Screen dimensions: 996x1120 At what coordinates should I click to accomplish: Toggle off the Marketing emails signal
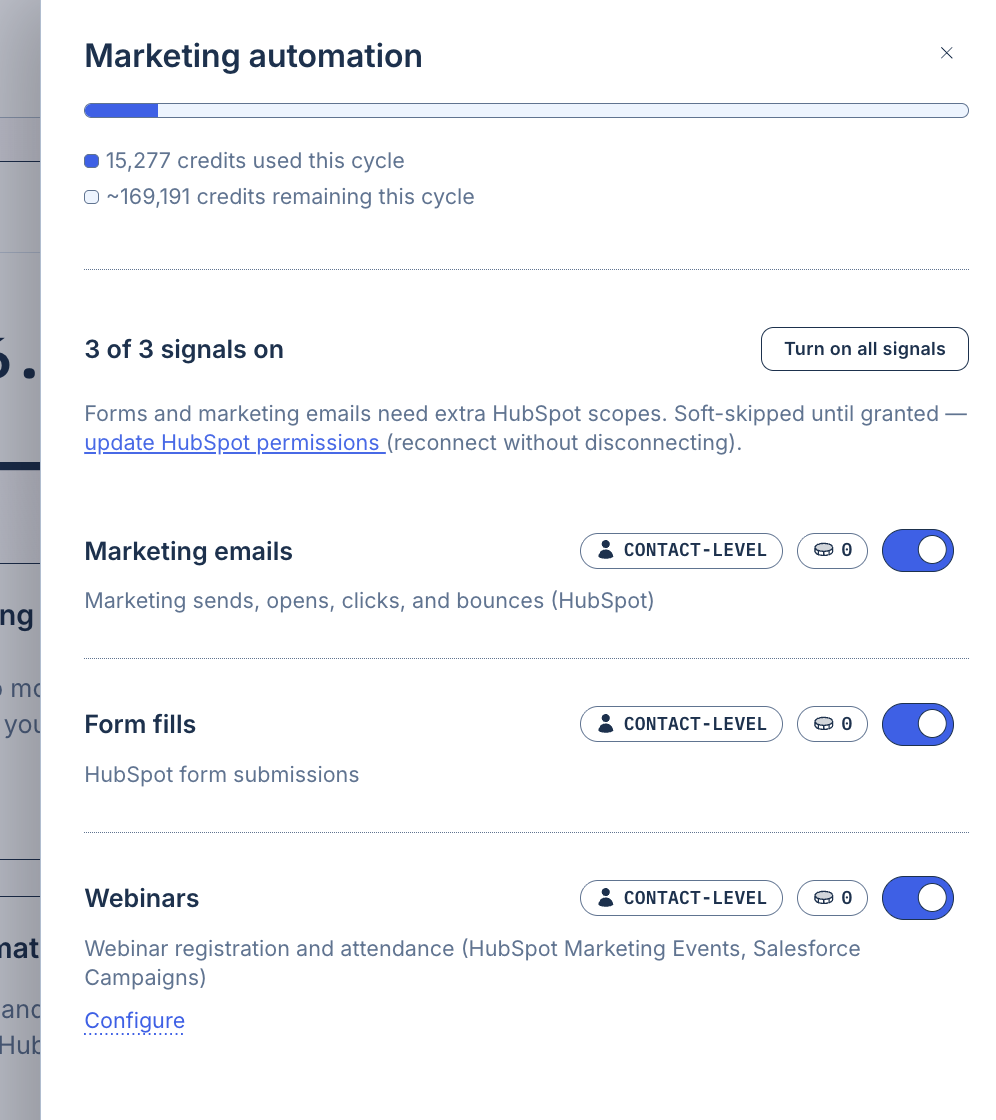pyautogui.click(x=917, y=550)
